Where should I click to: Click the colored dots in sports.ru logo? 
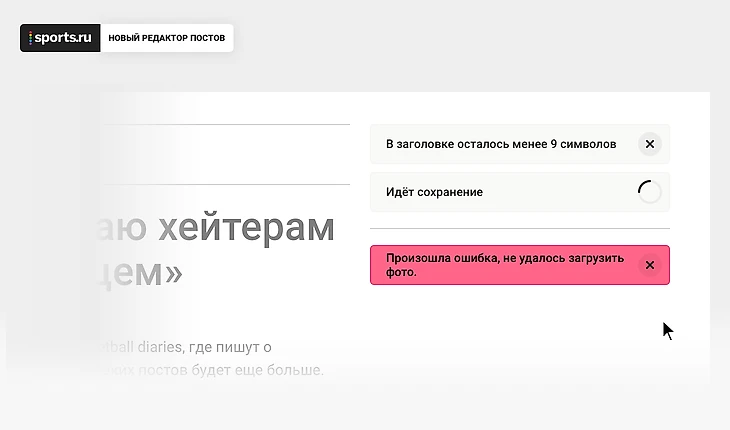pos(30,38)
